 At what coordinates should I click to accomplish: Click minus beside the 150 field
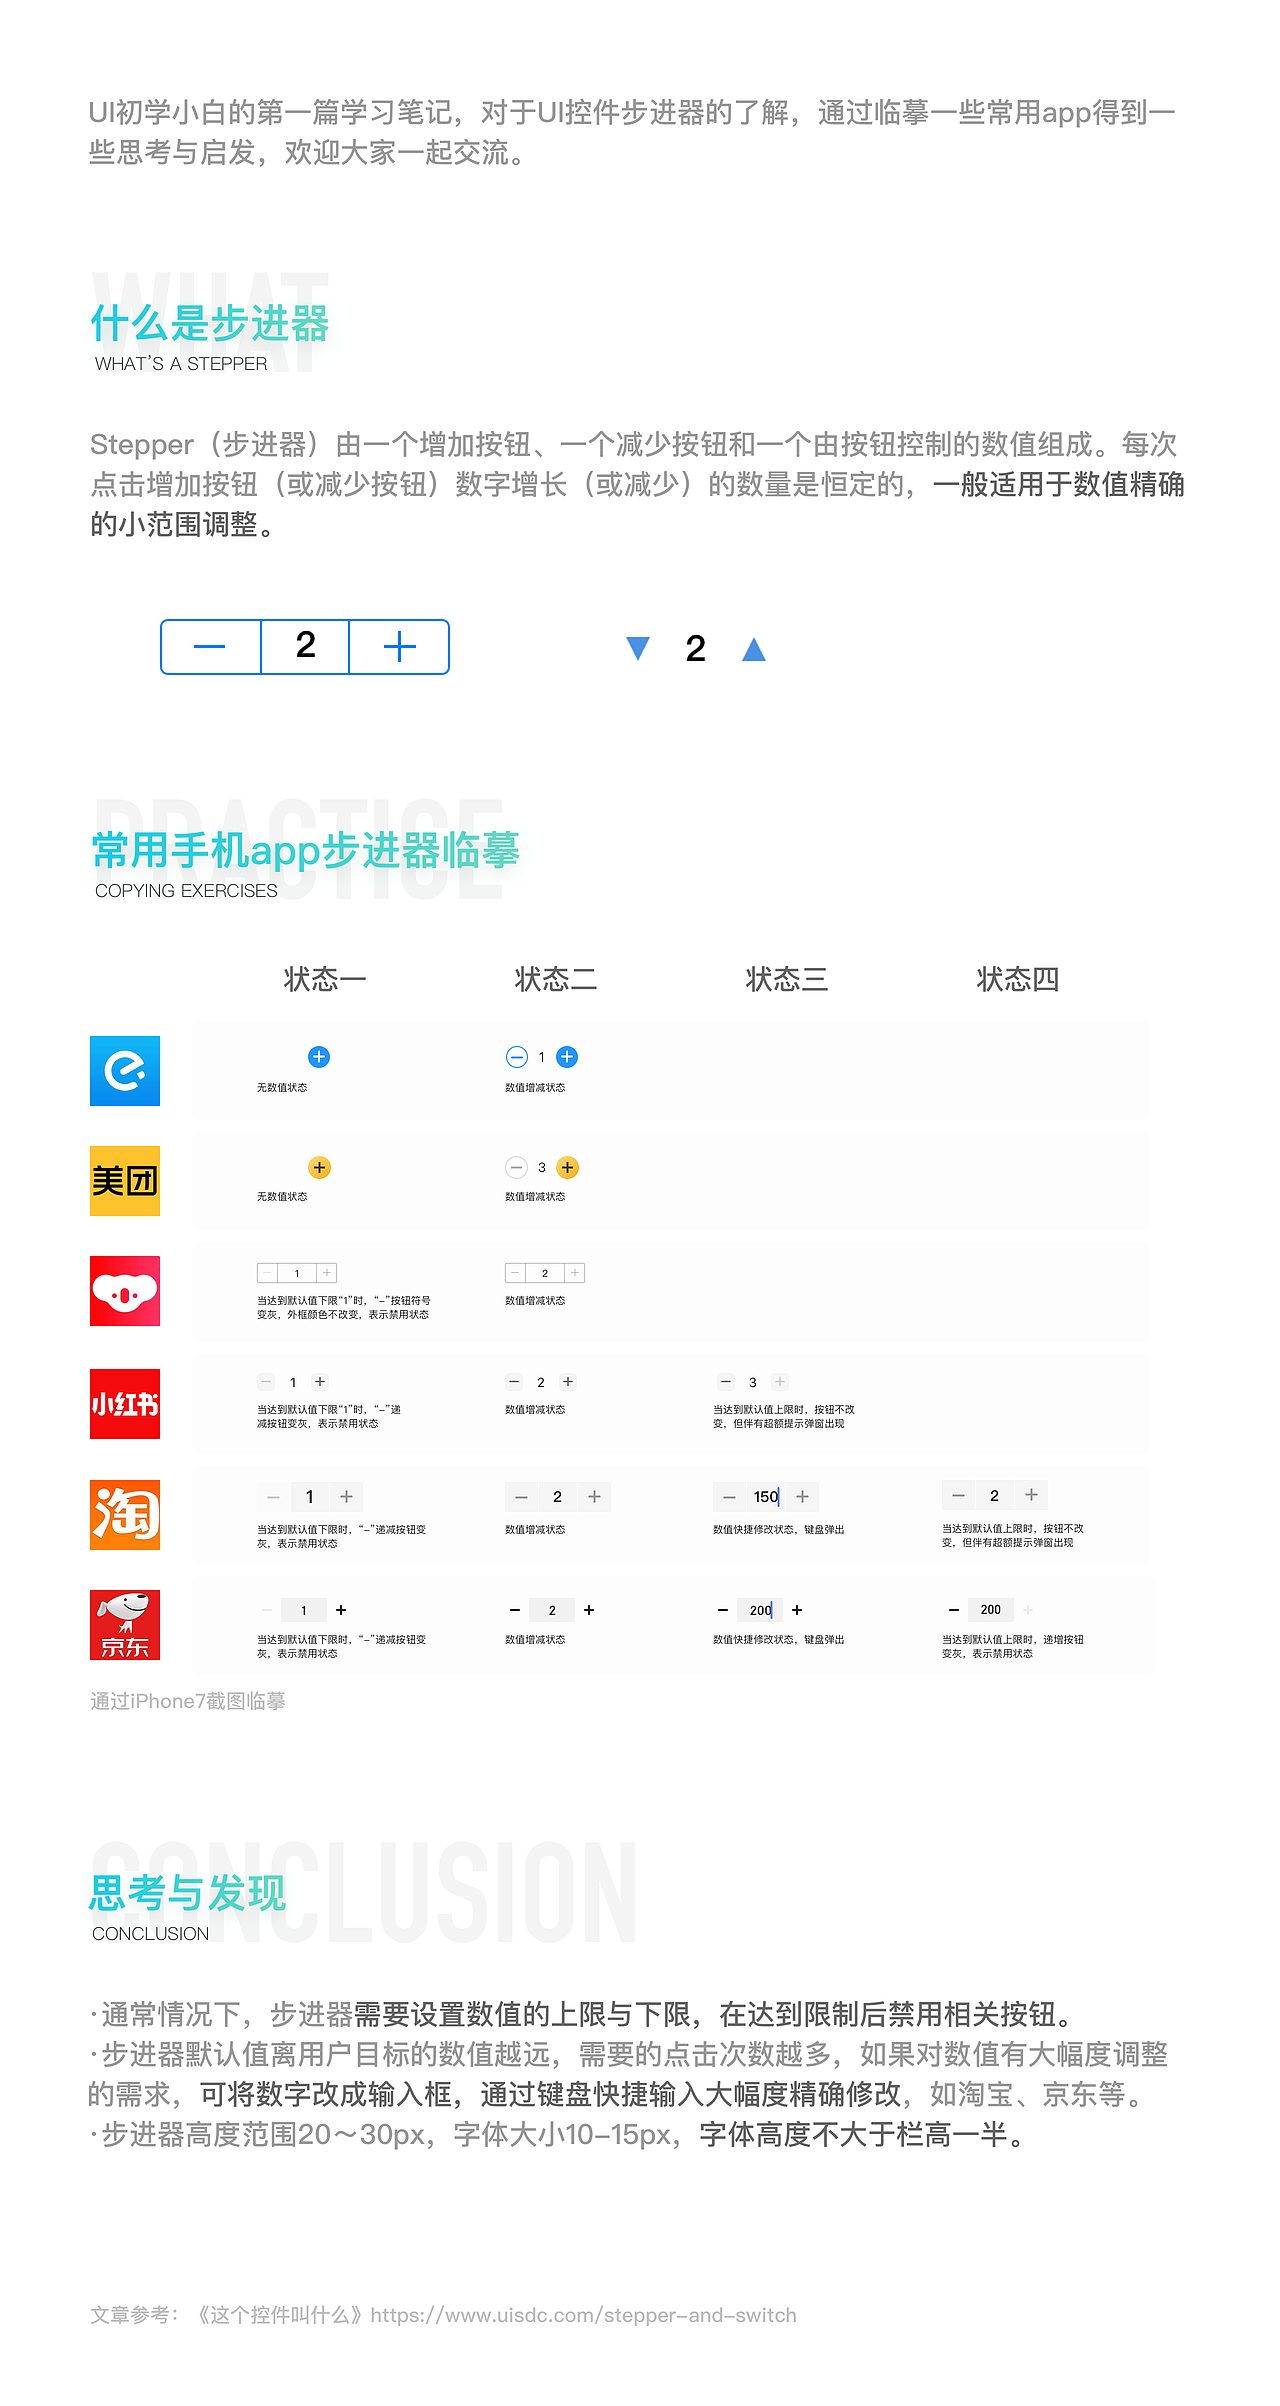coord(729,1497)
